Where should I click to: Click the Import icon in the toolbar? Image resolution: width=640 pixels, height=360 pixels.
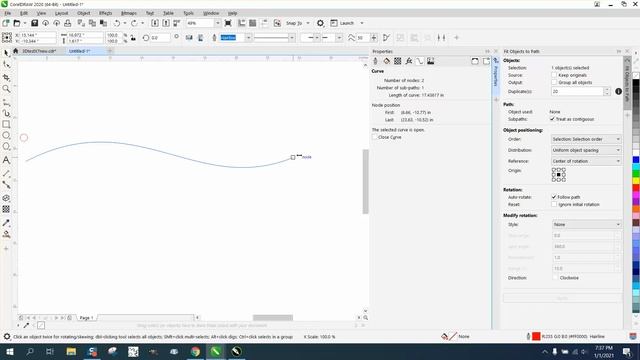pos(155,23)
